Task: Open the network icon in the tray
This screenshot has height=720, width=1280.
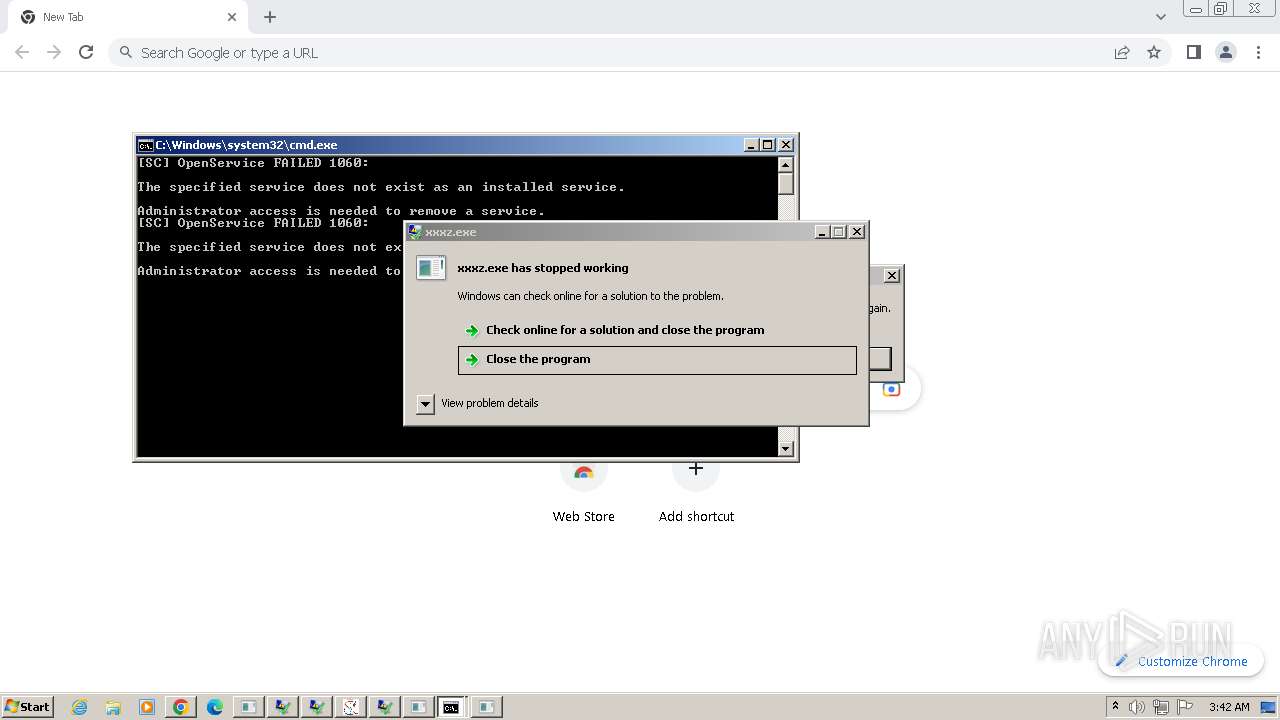Action: (1161, 707)
